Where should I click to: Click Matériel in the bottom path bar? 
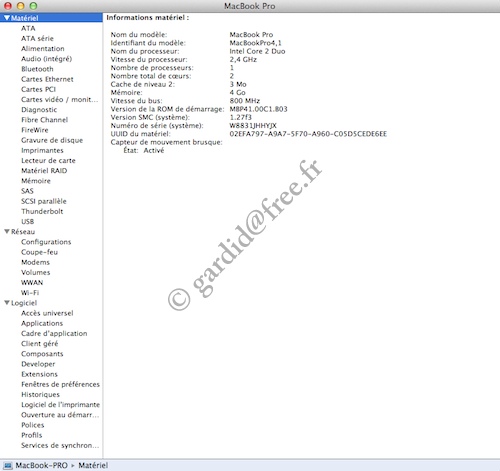93,465
